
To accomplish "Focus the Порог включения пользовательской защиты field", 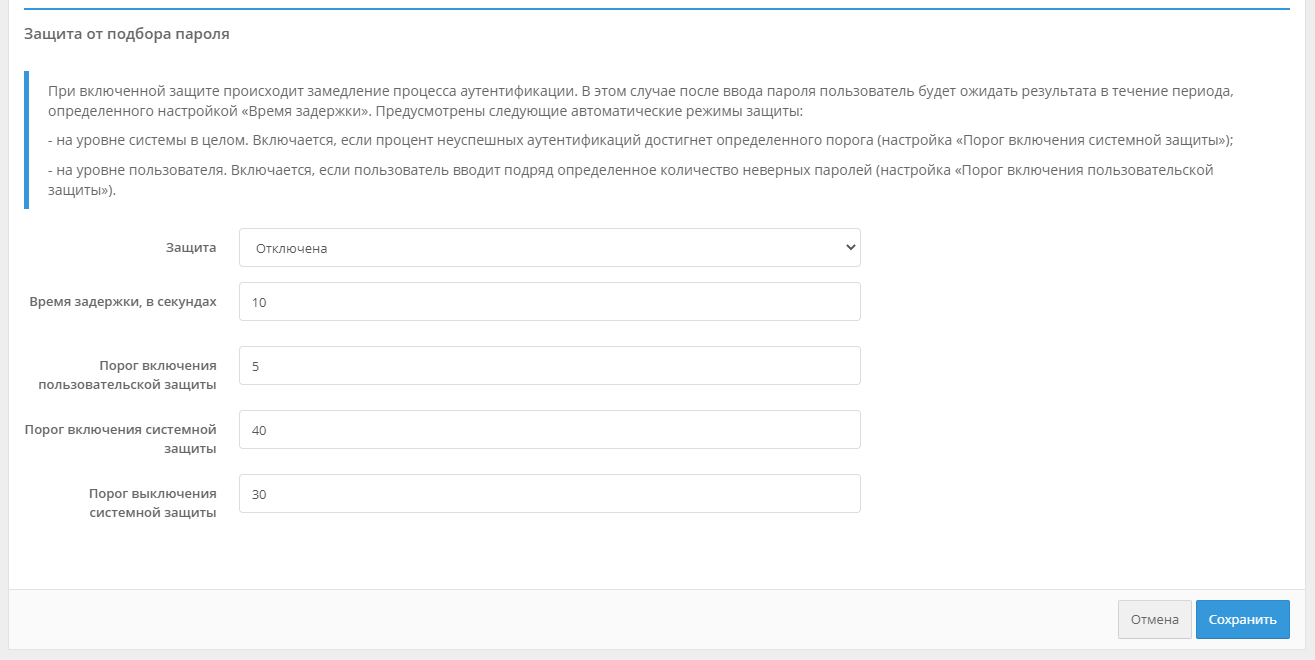I will point(549,366).
